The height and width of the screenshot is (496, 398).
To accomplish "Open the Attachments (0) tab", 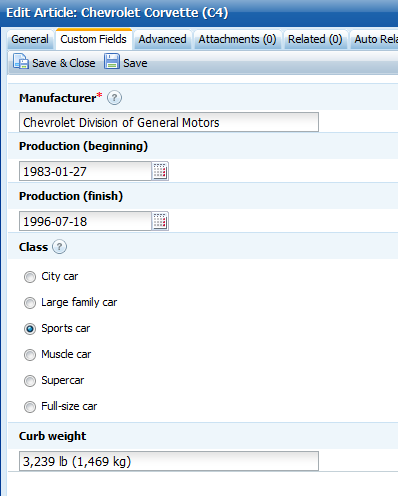I will 238,39.
